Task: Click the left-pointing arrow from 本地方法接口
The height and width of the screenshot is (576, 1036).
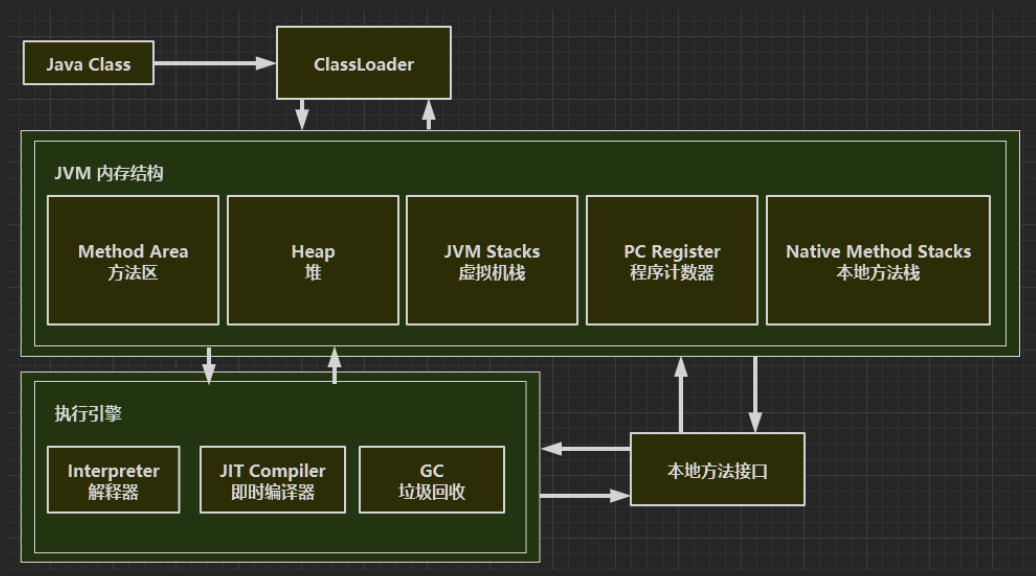Action: point(585,449)
